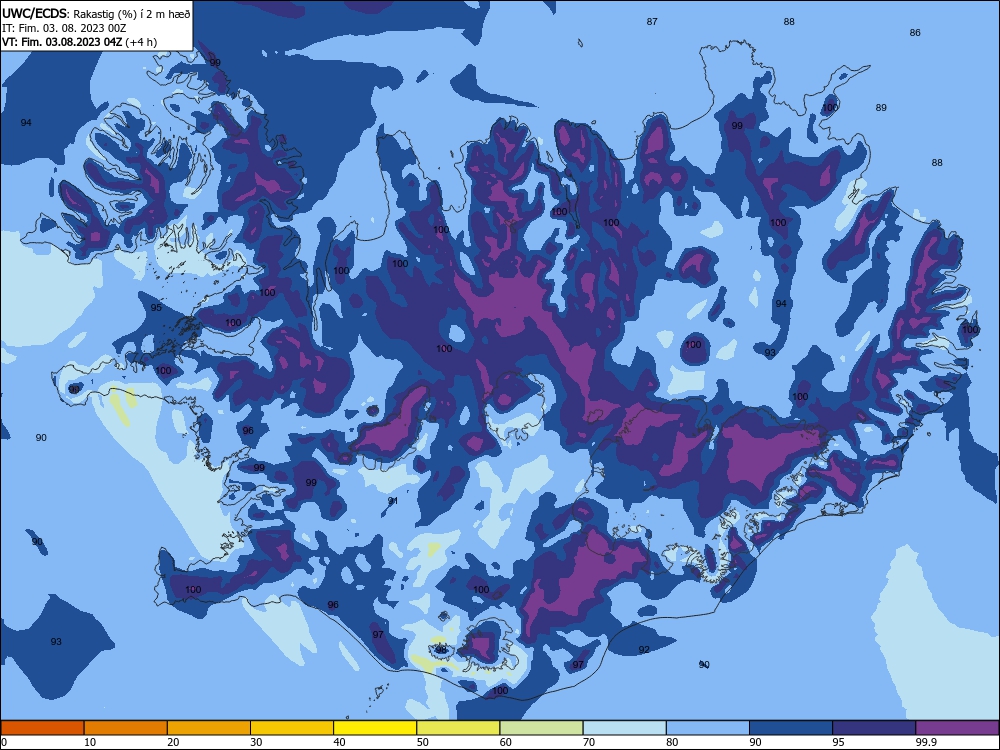This screenshot has width=1000, height=750.
Task: Click the legend scale label '20'
Action: point(173,742)
